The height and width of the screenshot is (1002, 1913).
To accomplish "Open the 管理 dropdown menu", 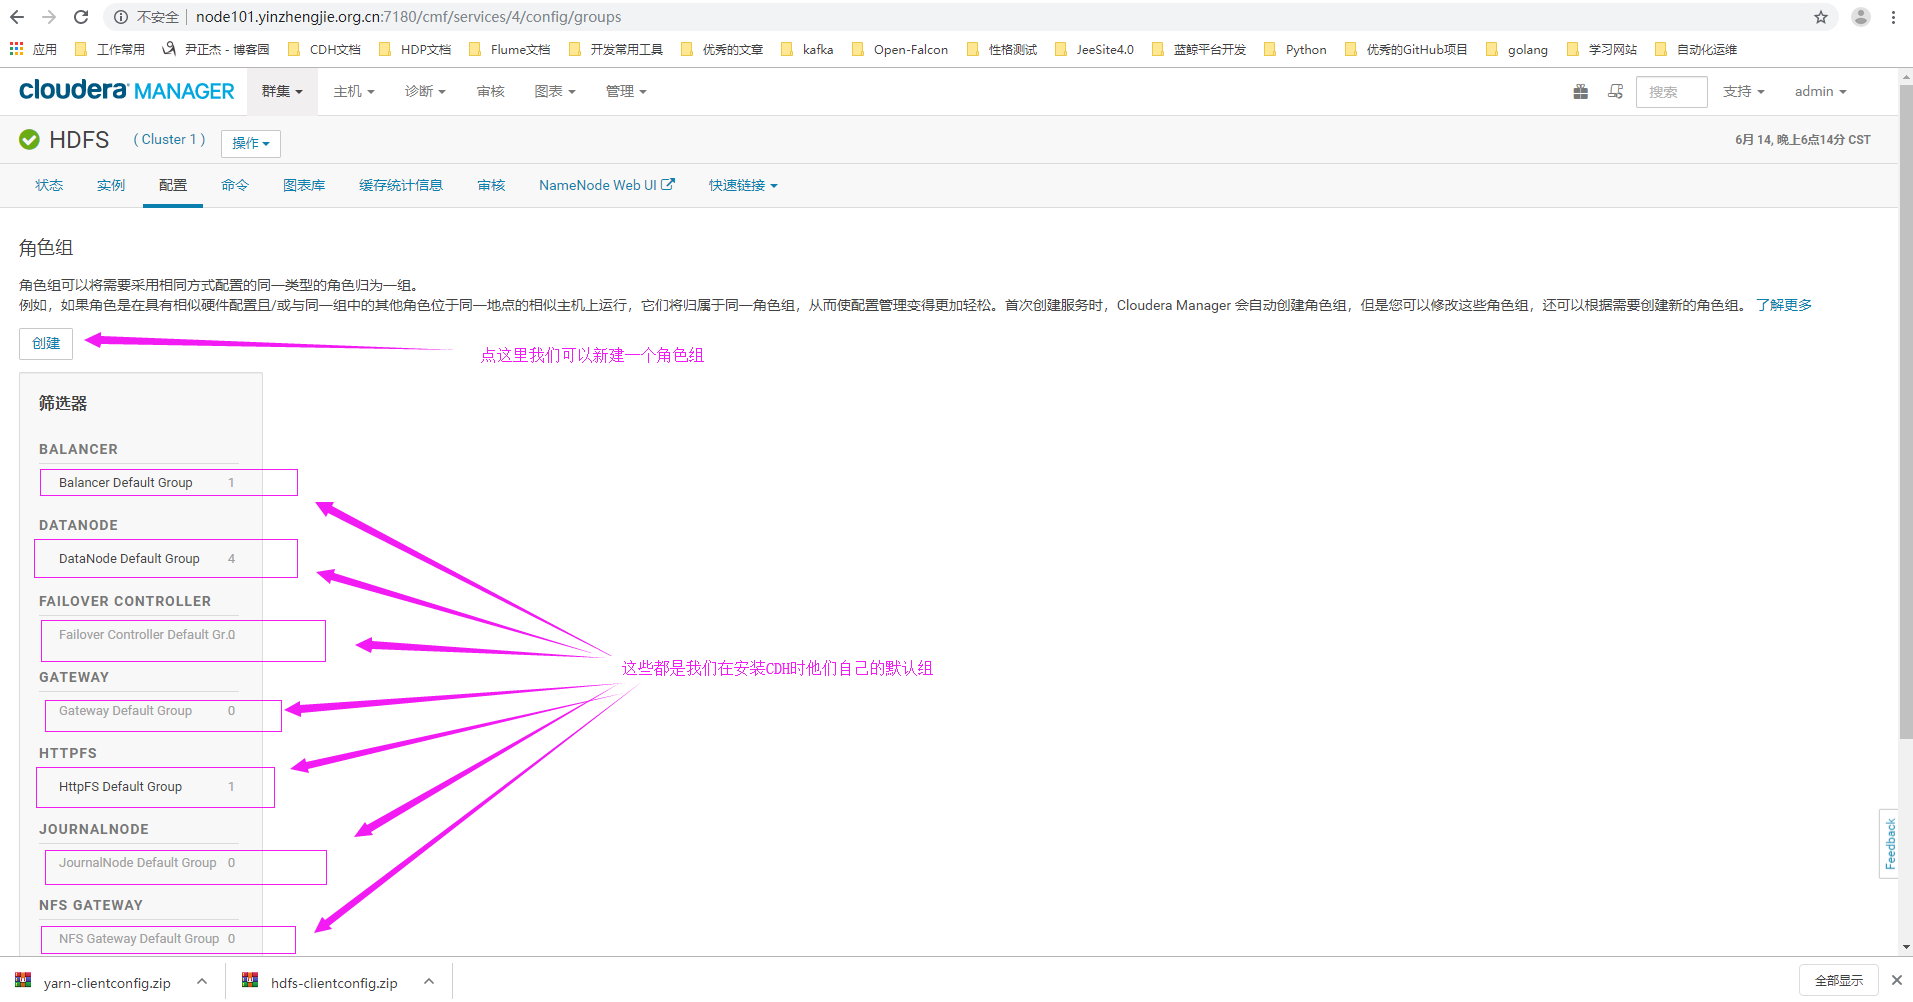I will [626, 91].
